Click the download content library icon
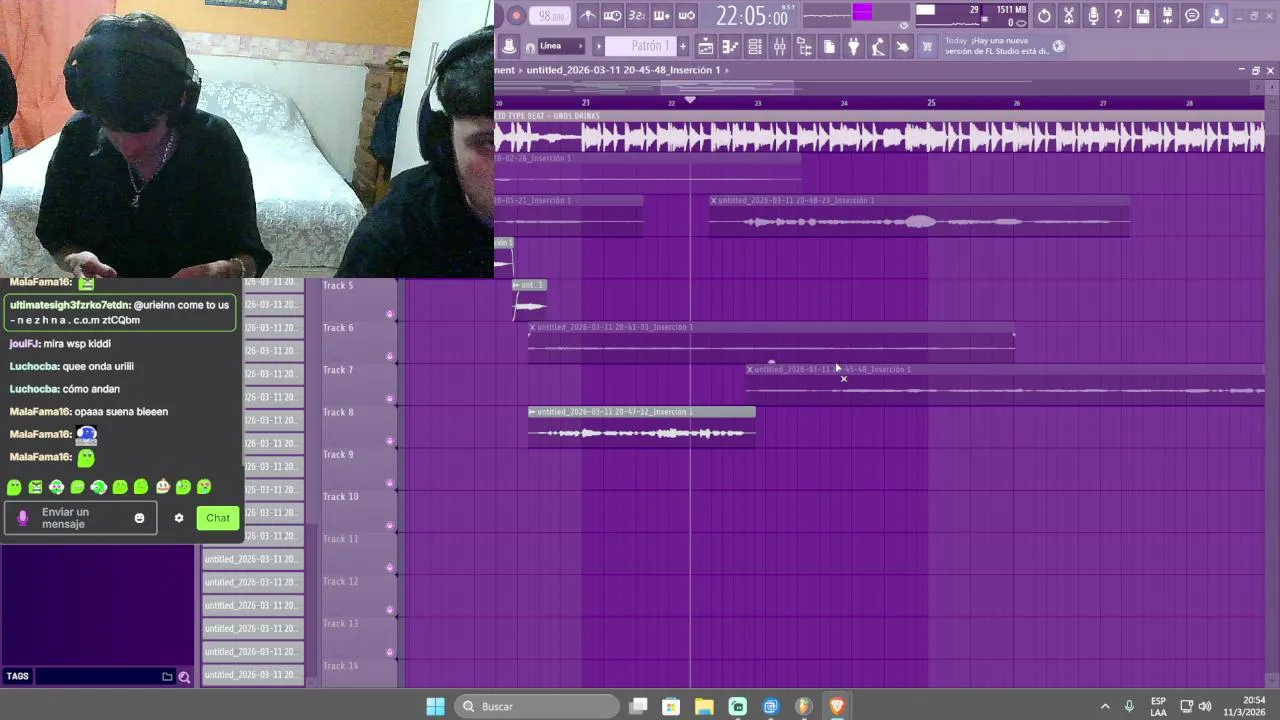Screen dimensions: 1280x720 [x=1217, y=16]
